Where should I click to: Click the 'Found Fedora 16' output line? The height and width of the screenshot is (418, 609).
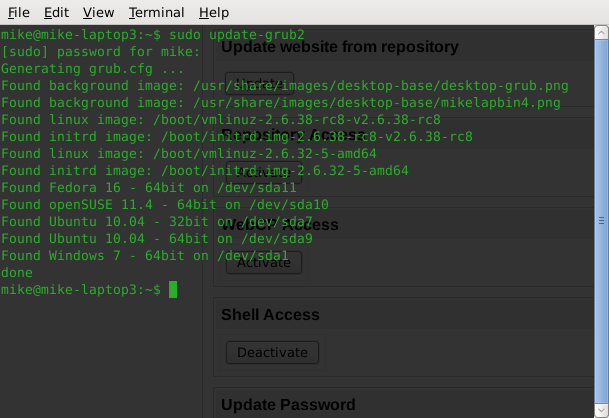148,187
